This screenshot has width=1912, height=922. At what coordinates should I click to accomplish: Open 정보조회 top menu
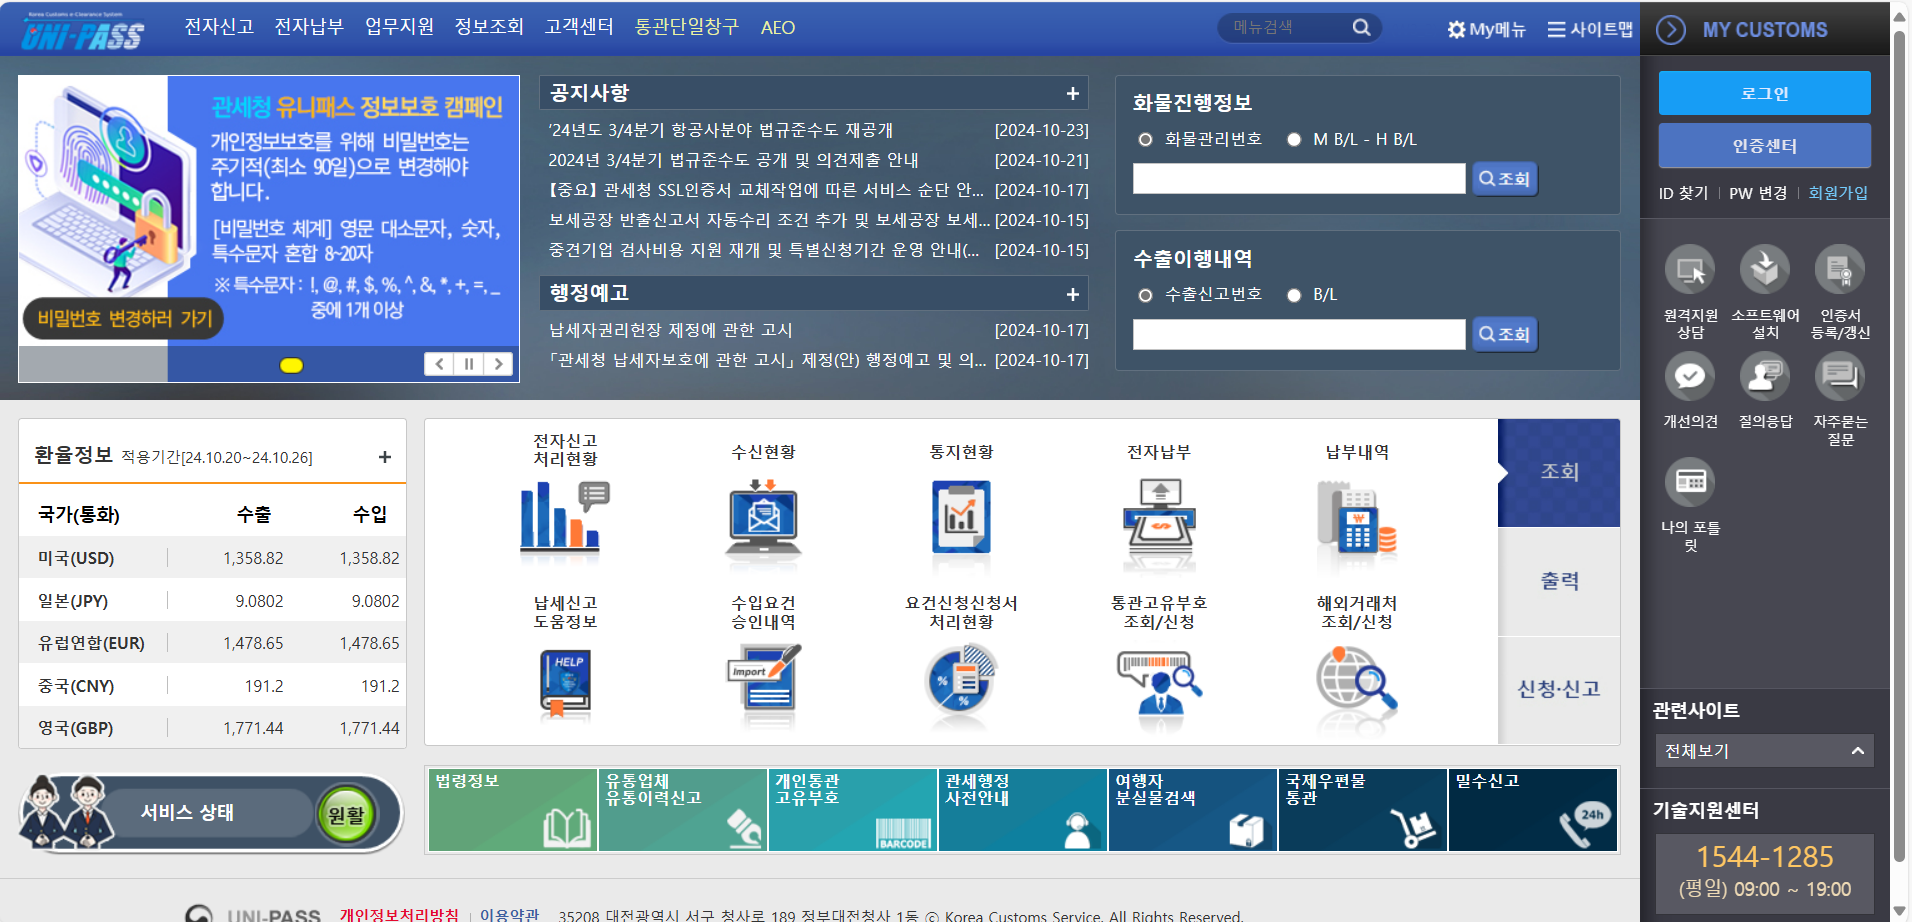489,27
